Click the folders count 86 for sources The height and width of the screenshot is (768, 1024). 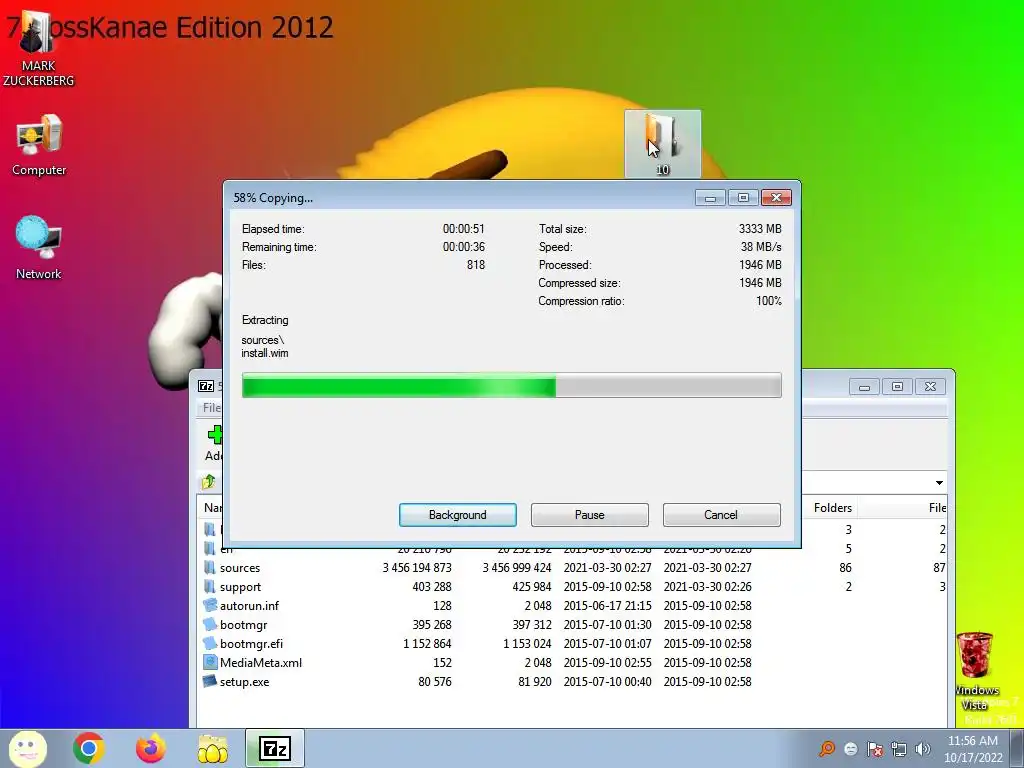click(x=845, y=568)
